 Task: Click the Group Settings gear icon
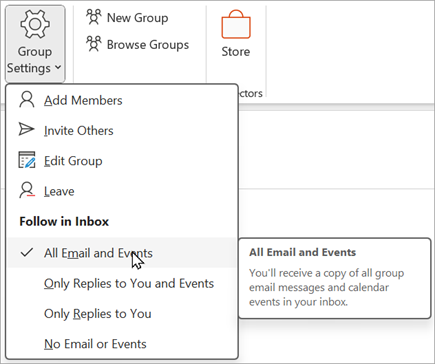35,24
